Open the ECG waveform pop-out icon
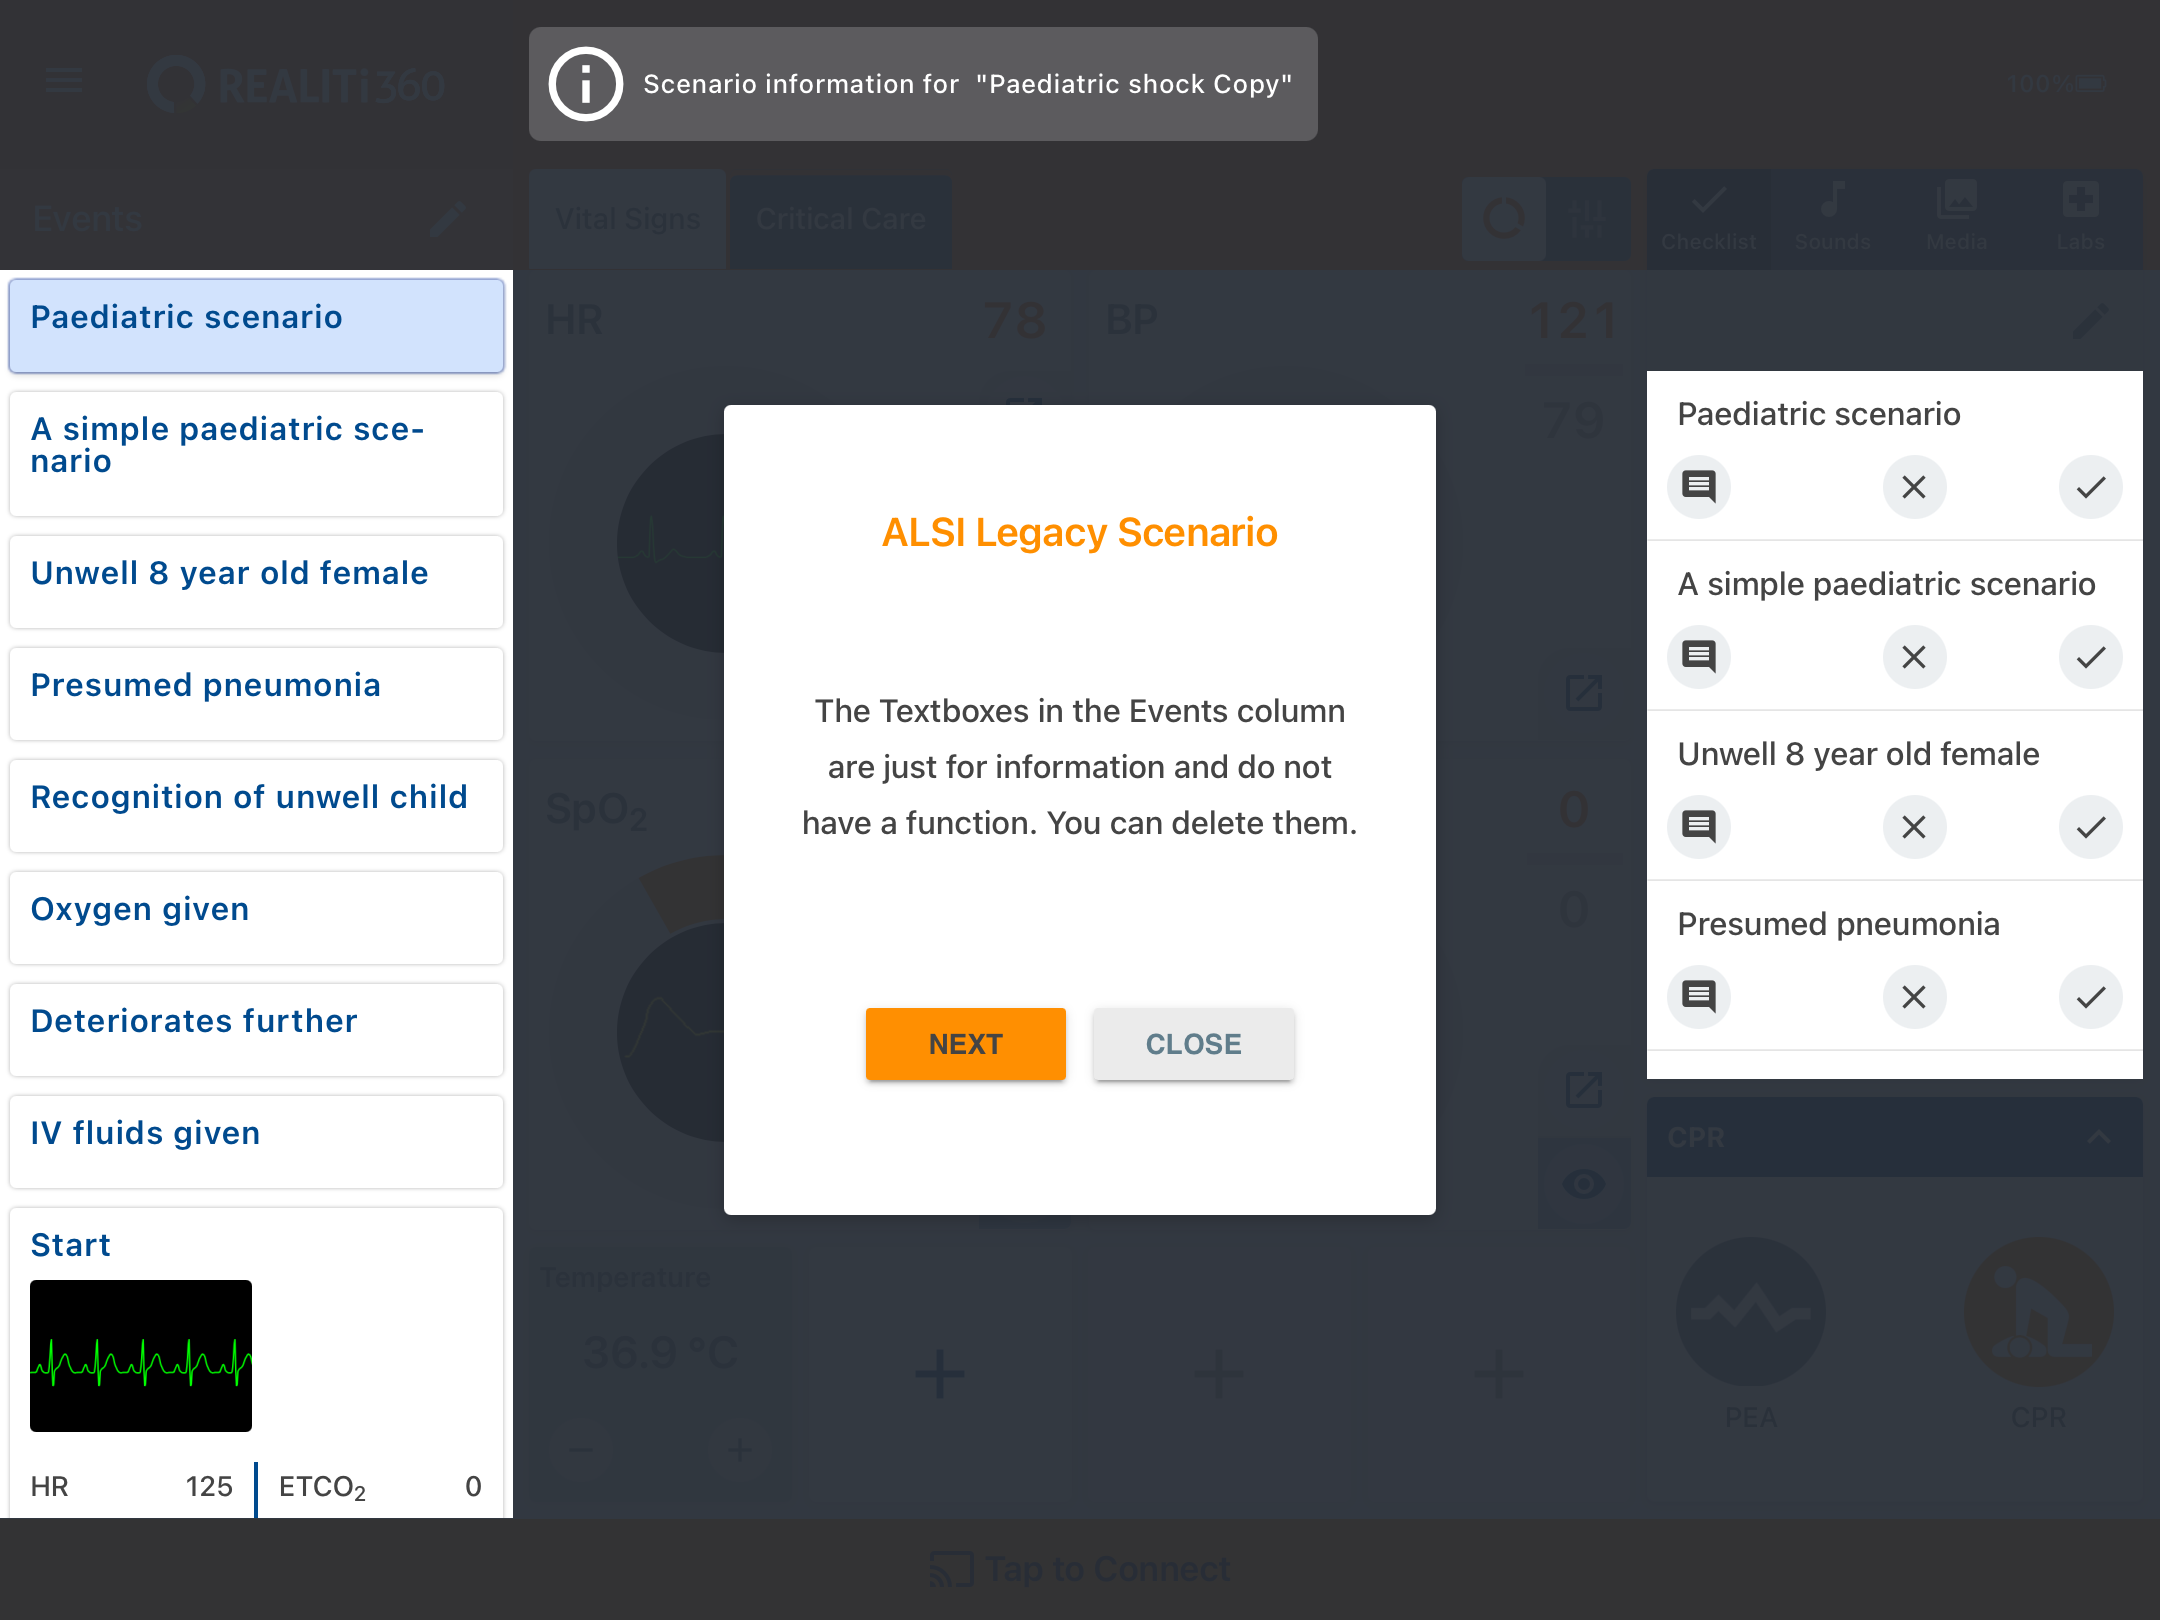Viewport: 2160px width, 1620px height. pos(1583,692)
